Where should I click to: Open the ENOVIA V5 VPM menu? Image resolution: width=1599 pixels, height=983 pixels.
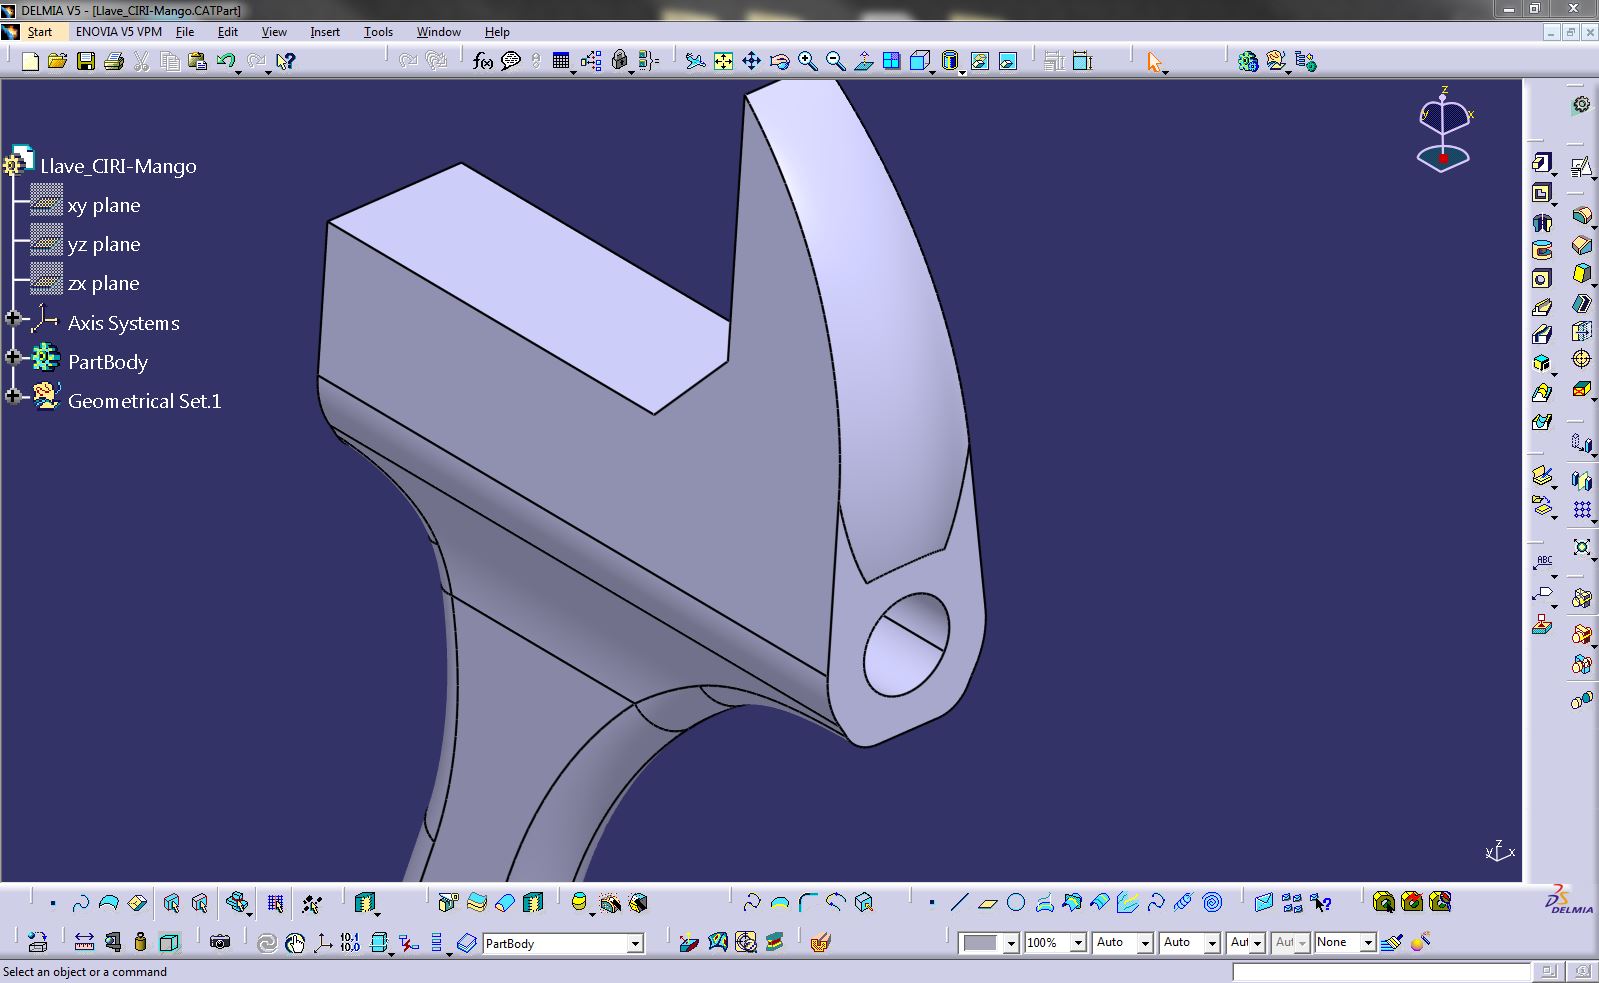coord(118,32)
